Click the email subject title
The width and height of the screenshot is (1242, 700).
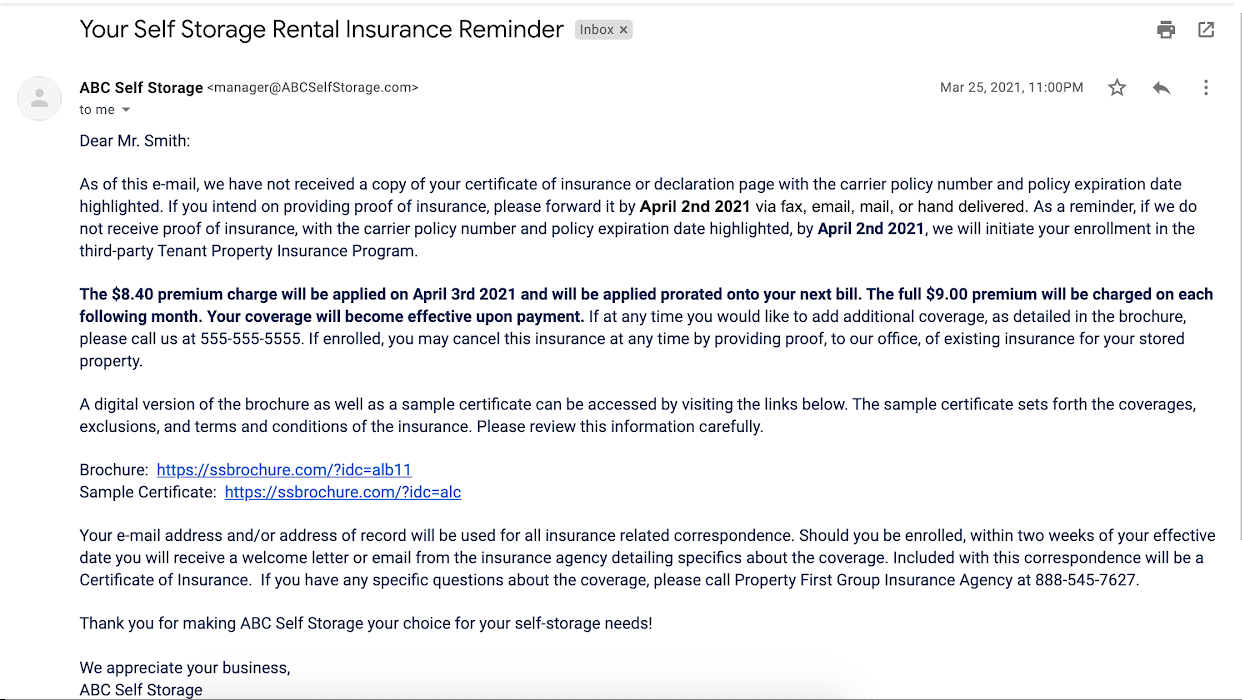(321, 30)
